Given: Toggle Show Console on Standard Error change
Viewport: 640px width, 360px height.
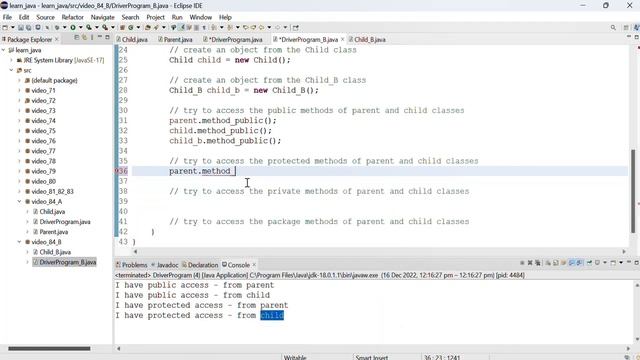Looking at the screenshot, I should tap(579, 263).
